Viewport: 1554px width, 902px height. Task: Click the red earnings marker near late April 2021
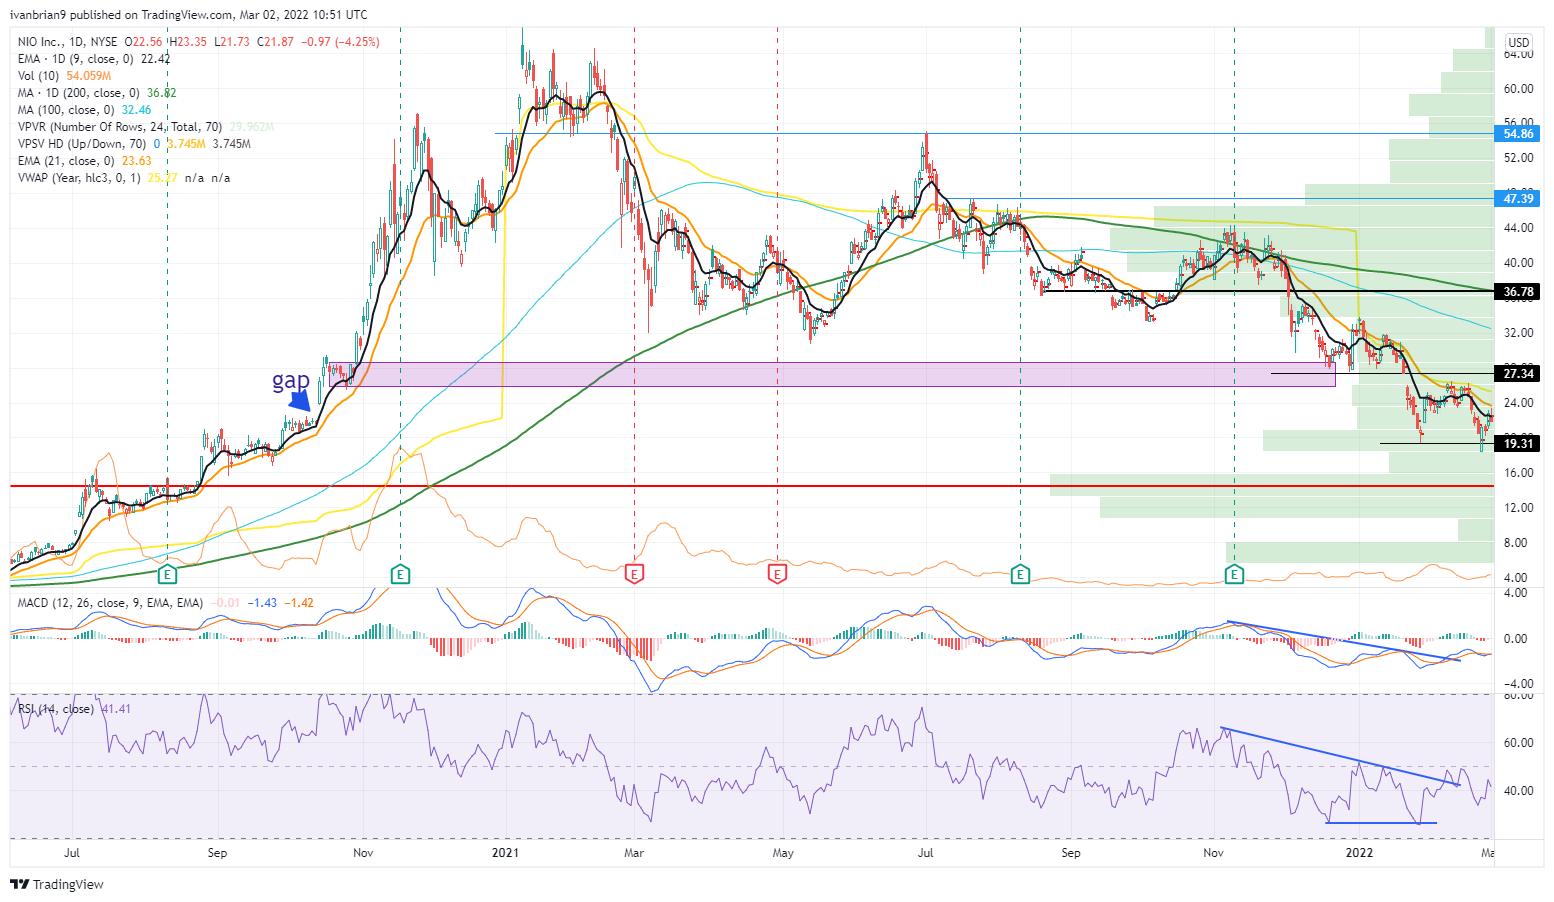[777, 574]
